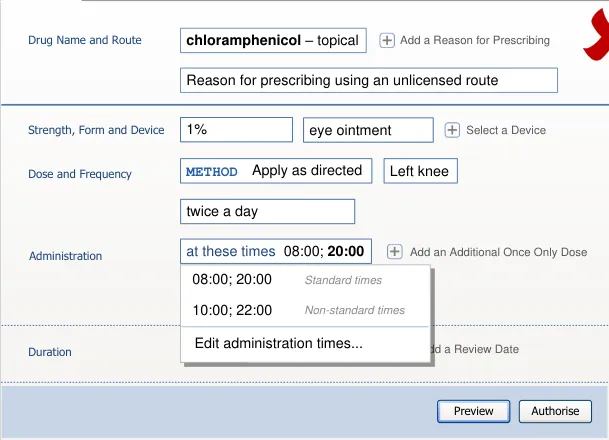Click the unlicensed route reason input field
The height and width of the screenshot is (440, 609).
pos(369,80)
